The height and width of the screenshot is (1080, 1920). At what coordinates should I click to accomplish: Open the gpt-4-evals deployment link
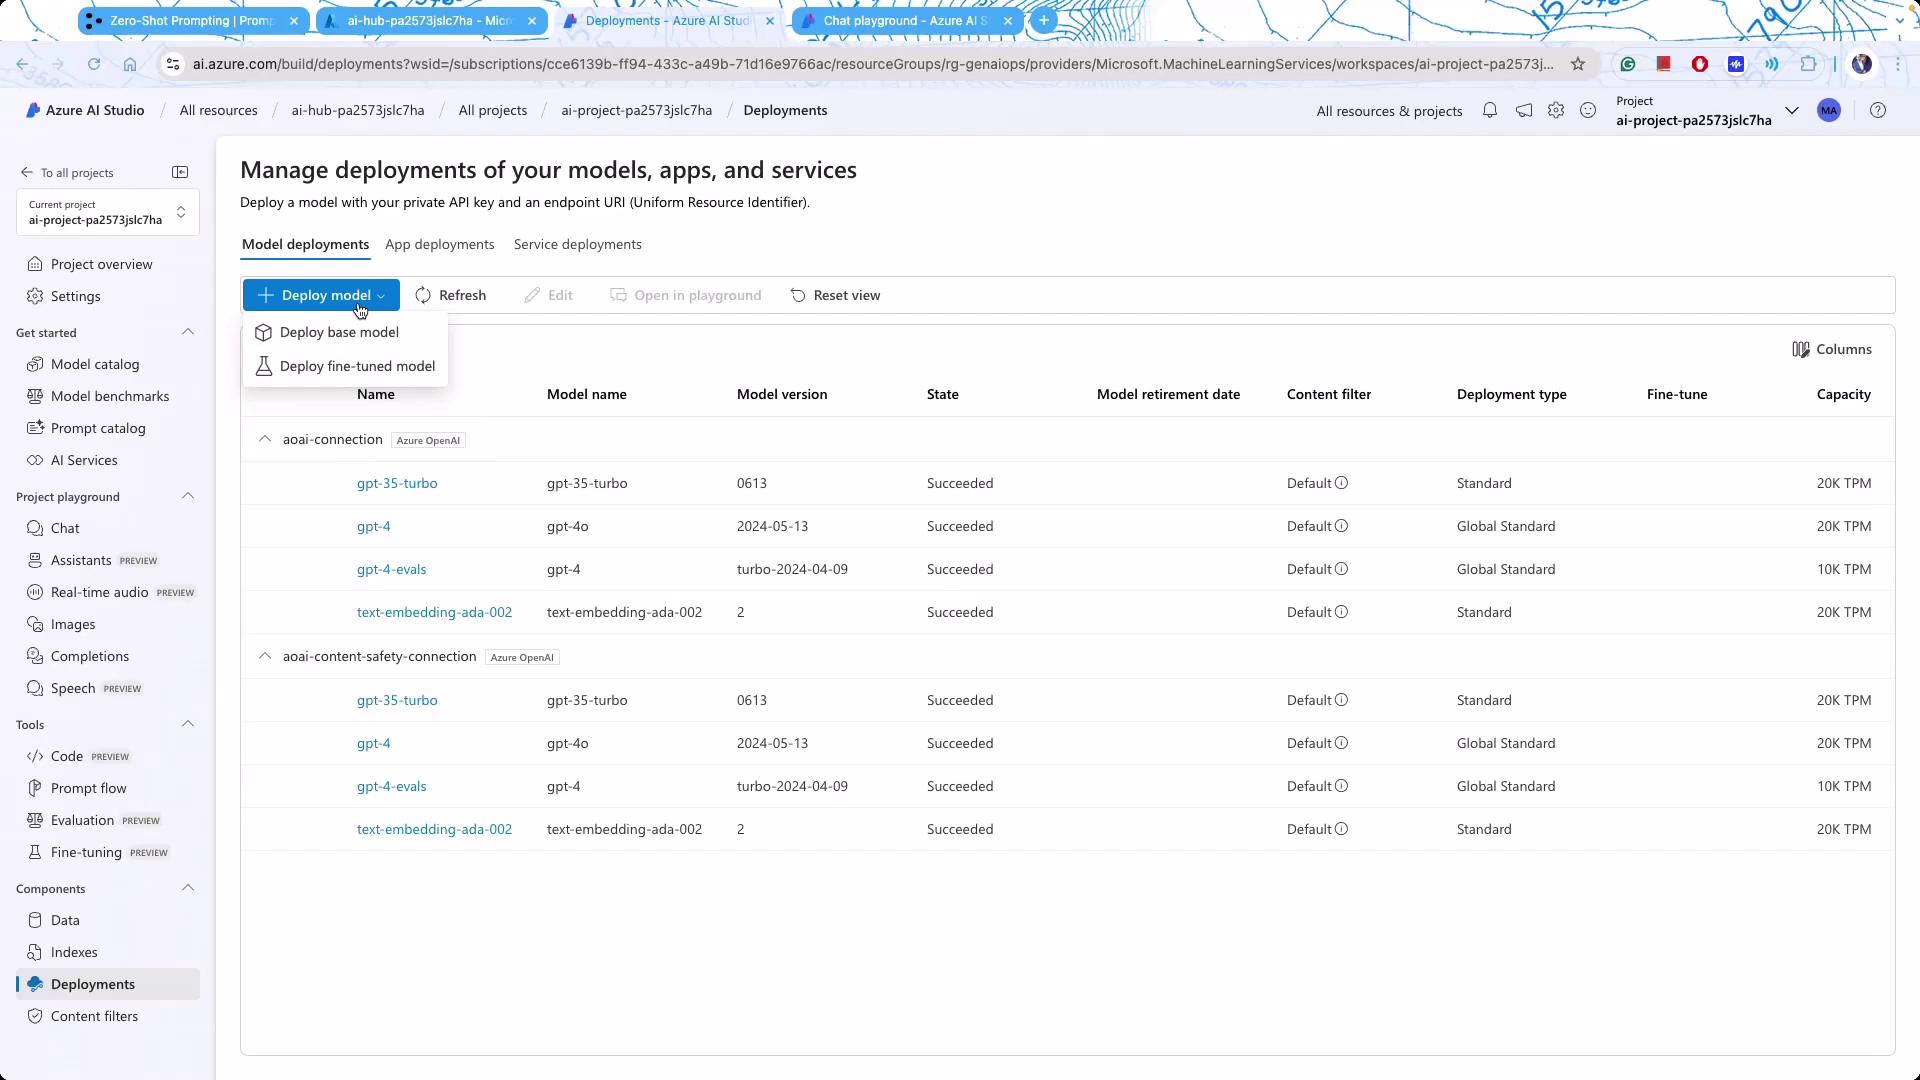(x=391, y=569)
